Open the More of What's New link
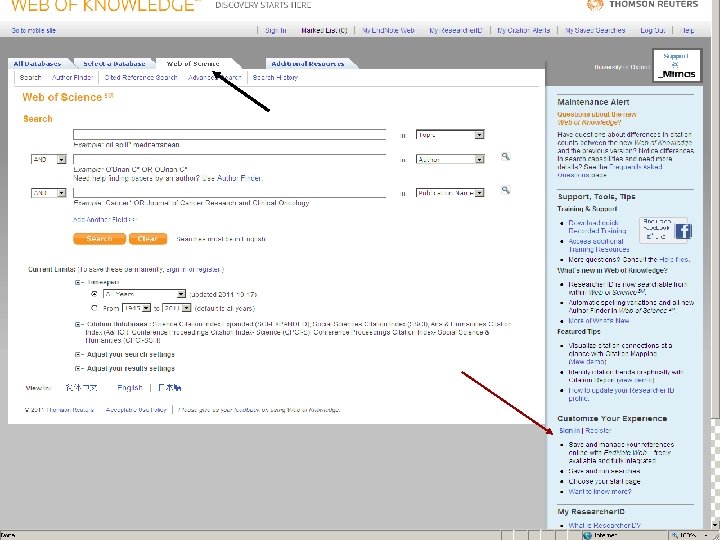This screenshot has height=540, width=720. pos(599,321)
